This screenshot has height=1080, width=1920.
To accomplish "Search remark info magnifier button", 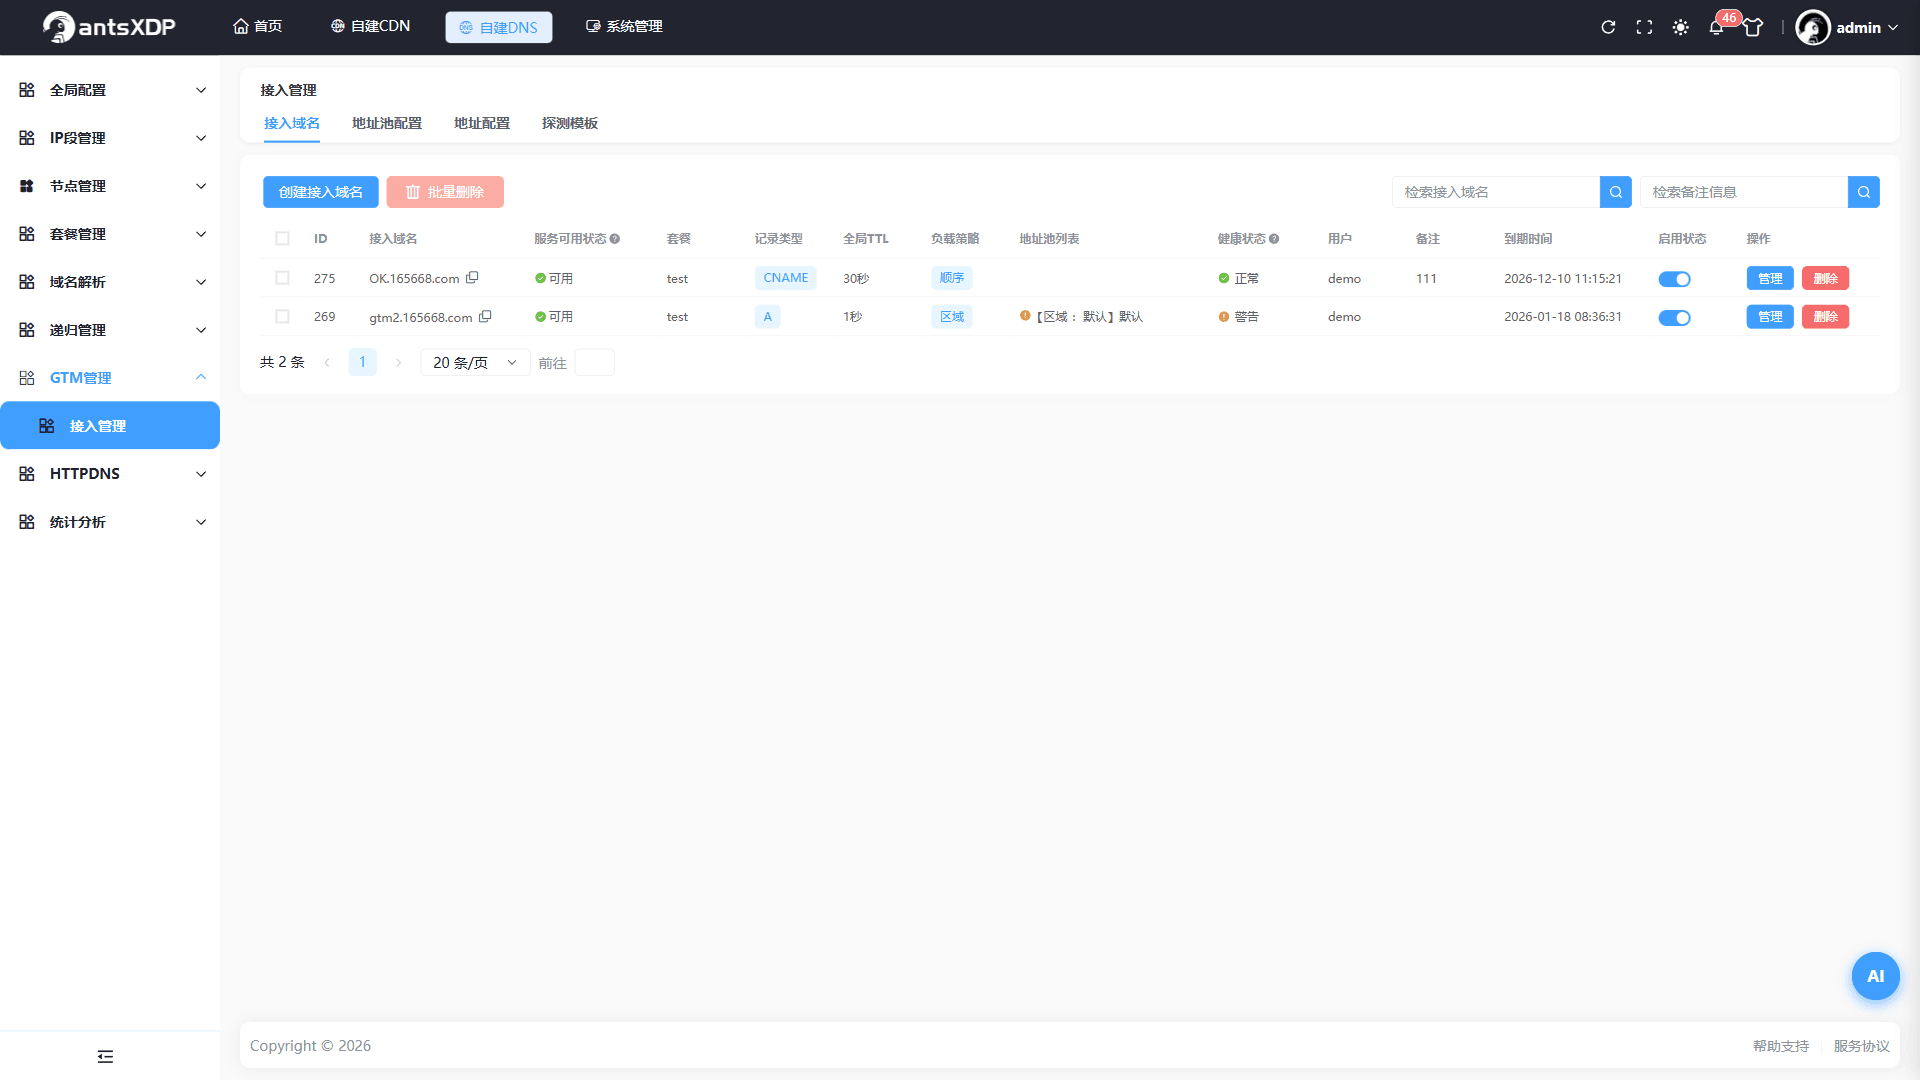I will (x=1864, y=192).
